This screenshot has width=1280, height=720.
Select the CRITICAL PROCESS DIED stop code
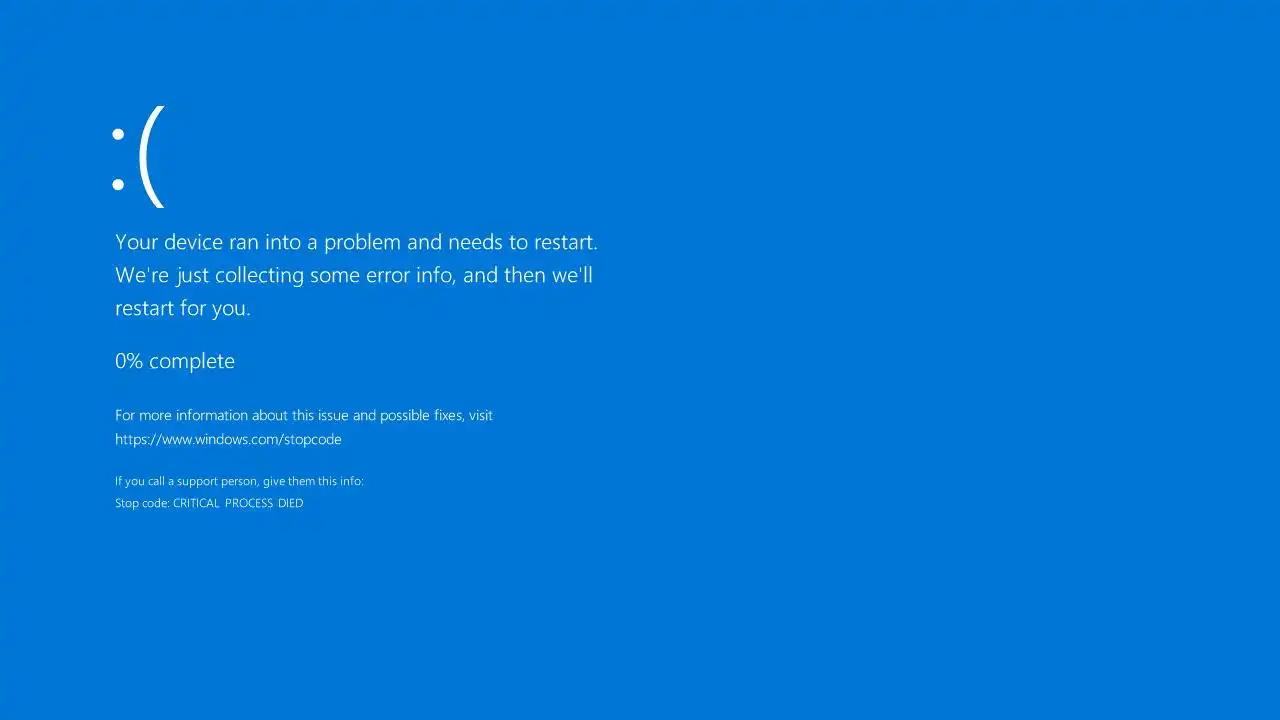(238, 503)
